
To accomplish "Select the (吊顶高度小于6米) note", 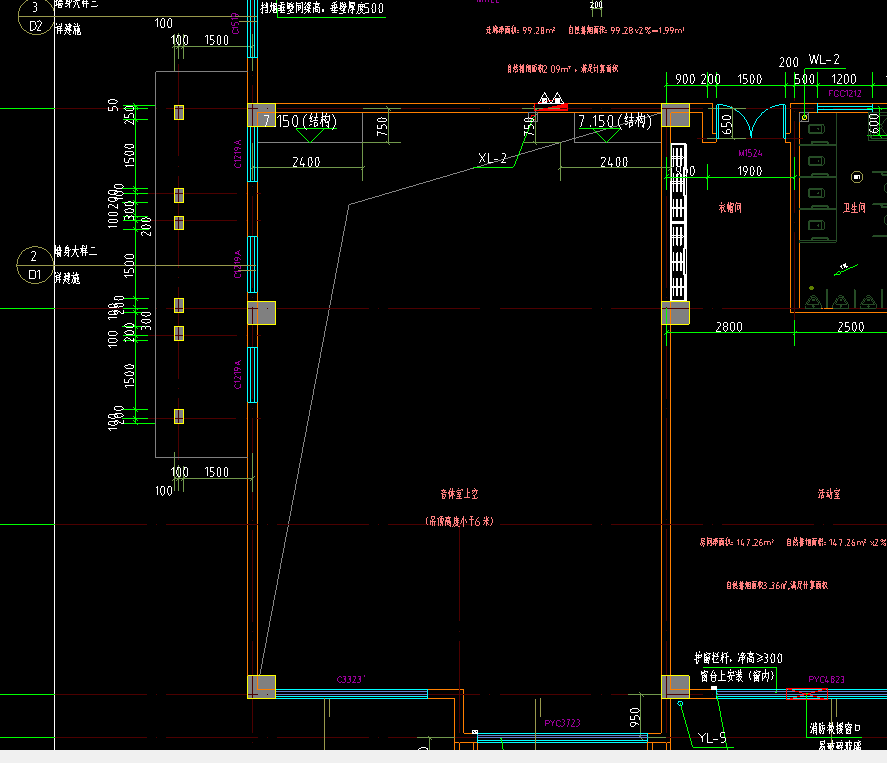I will (x=459, y=521).
